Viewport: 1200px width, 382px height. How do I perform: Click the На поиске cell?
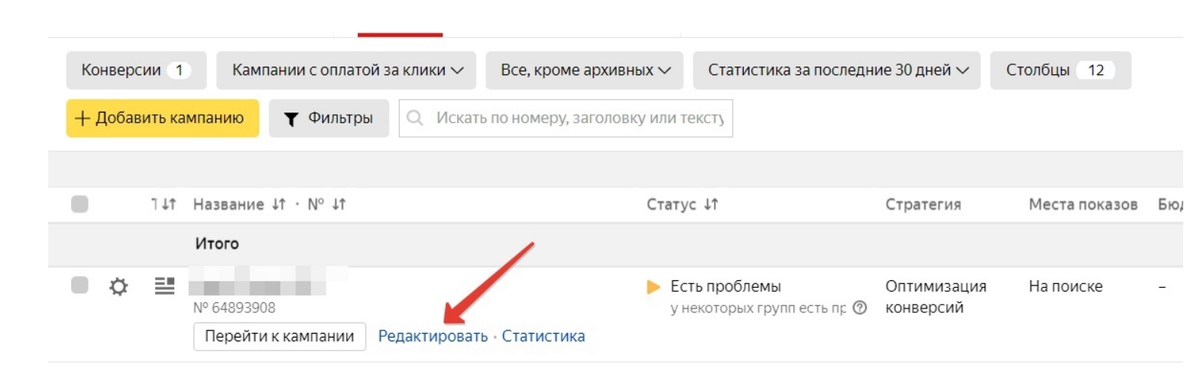(x=1066, y=286)
